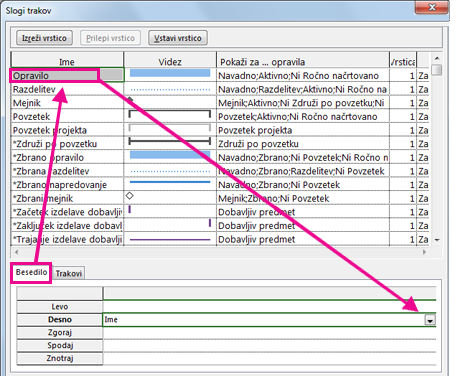
Task: Click the empty Zgoraj value field
Action: click(x=270, y=333)
